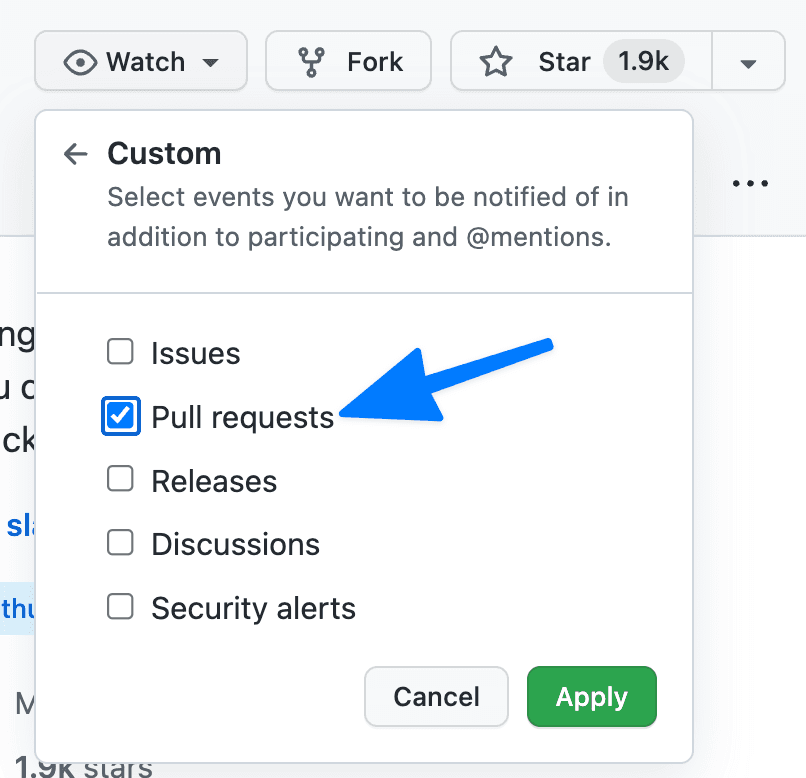
Task: Click the Star button label
Action: click(x=564, y=62)
